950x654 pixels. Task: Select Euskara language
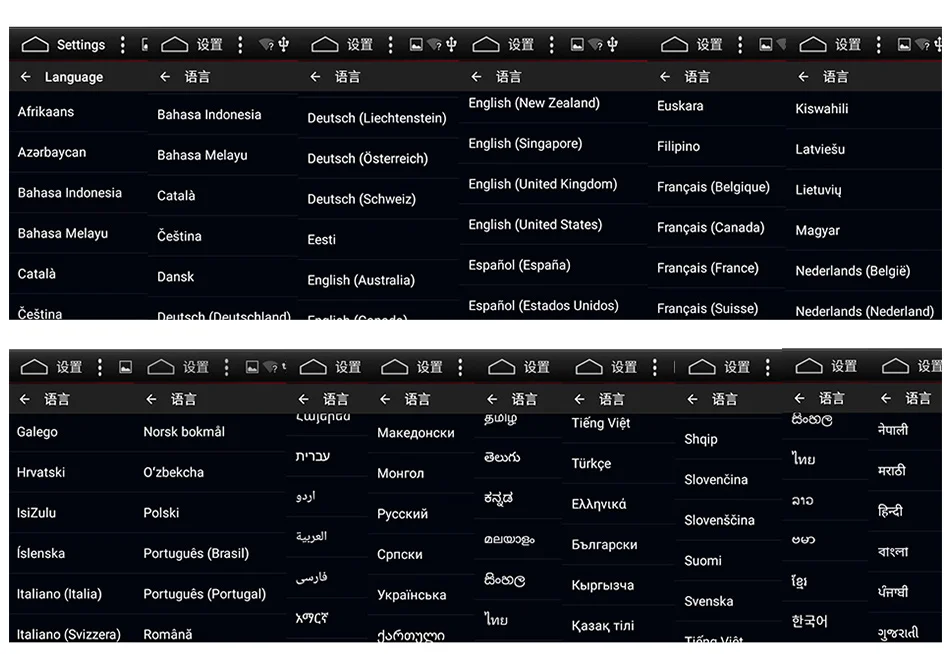click(x=680, y=105)
